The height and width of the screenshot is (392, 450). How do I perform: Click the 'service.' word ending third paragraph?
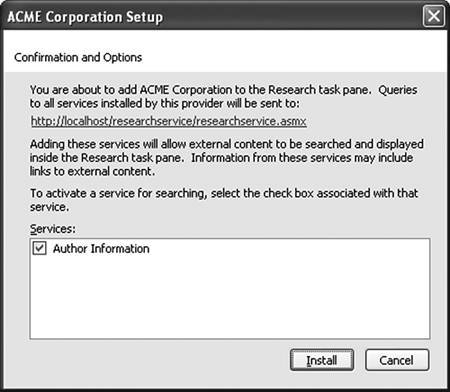click(49, 207)
